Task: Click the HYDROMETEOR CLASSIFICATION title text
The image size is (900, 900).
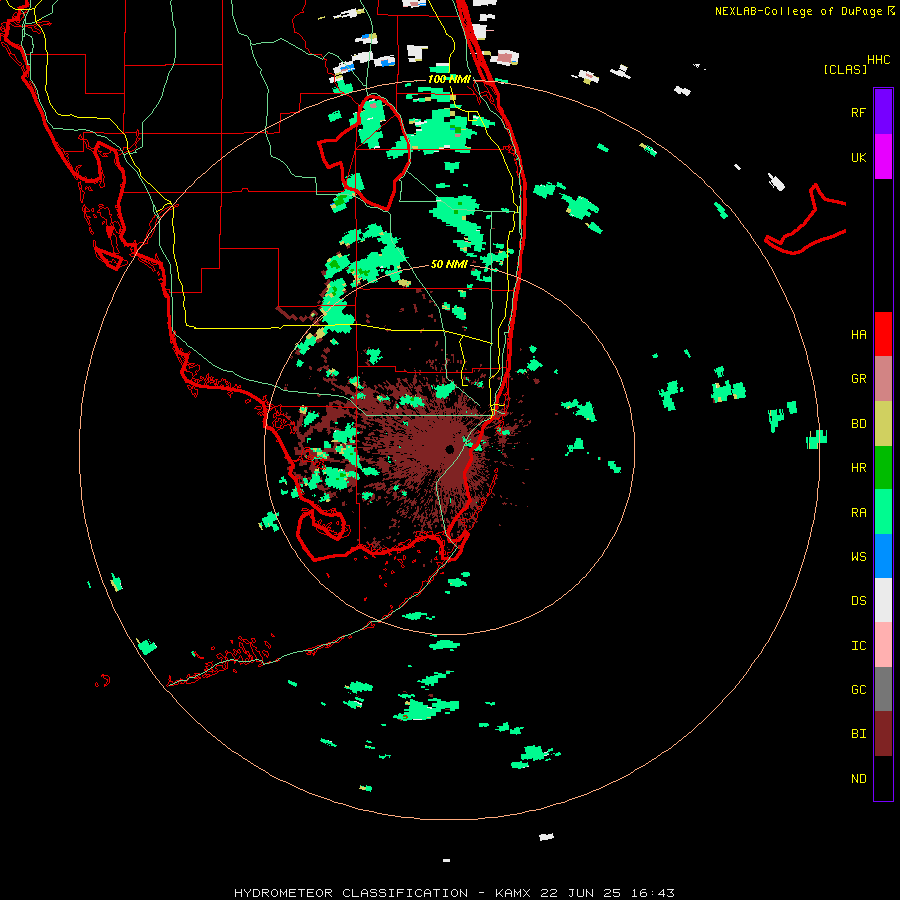Action: 351,893
